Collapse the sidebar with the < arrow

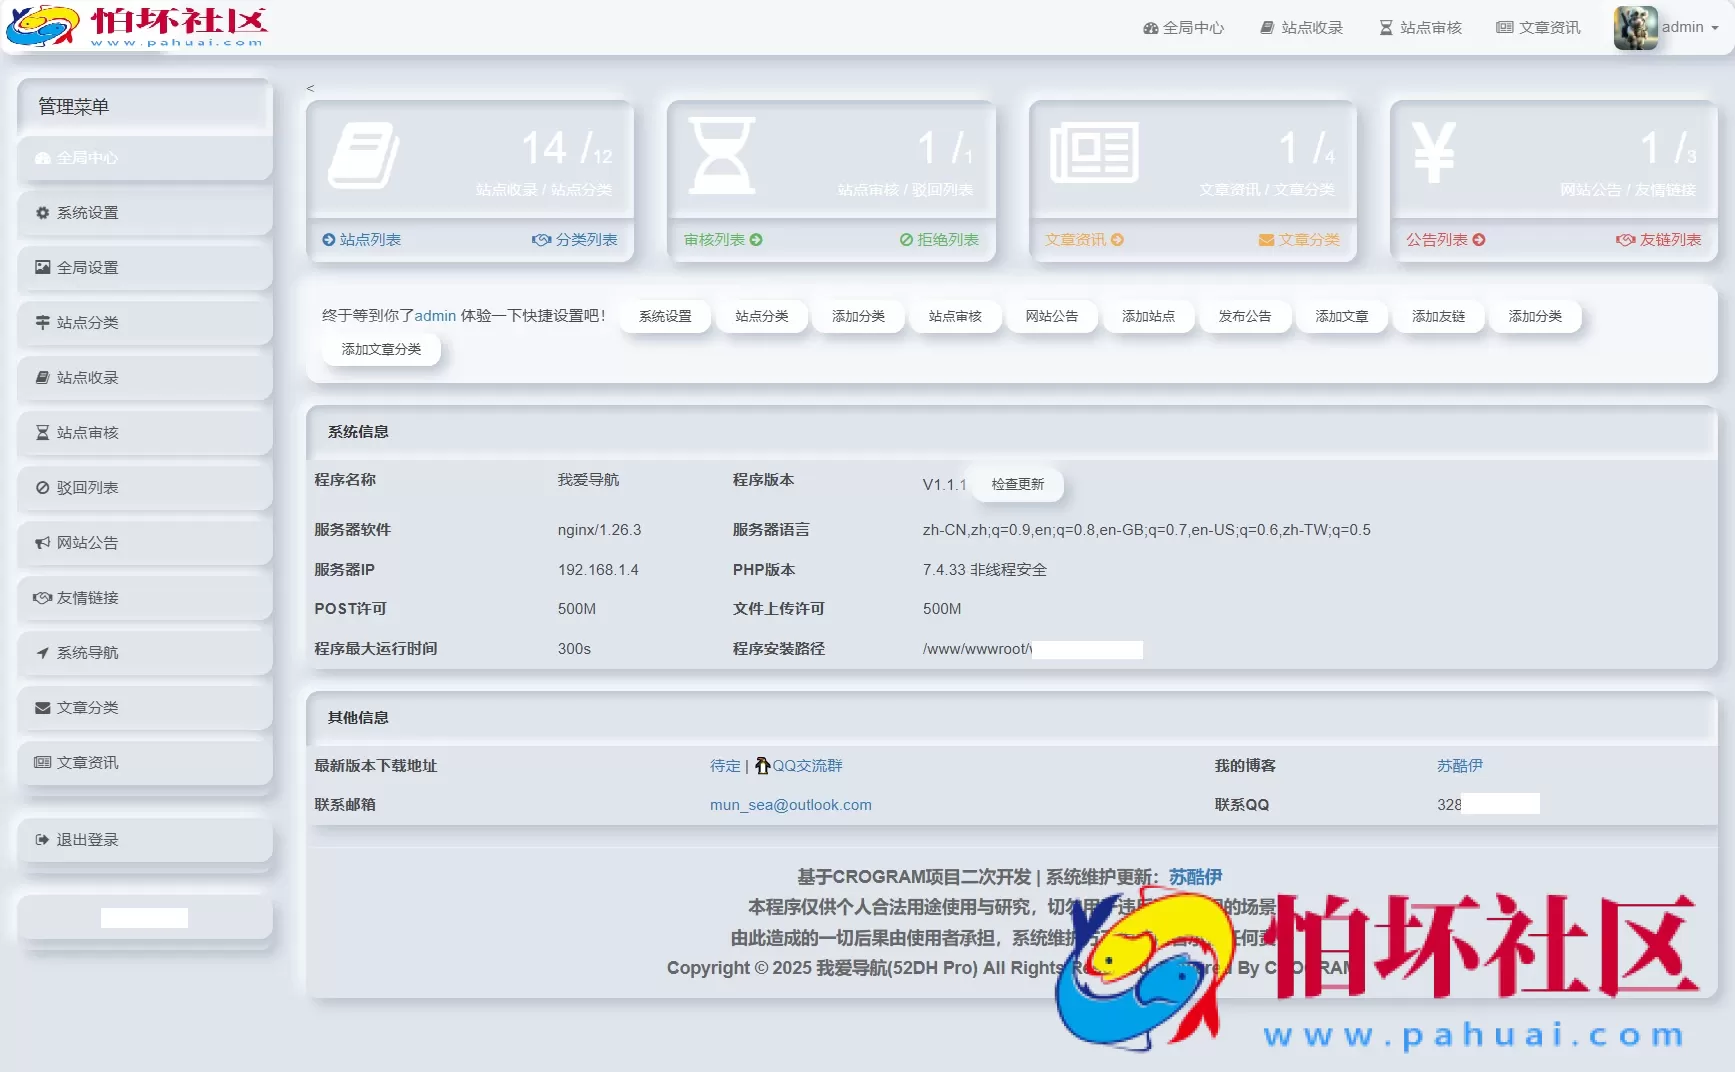(x=310, y=88)
